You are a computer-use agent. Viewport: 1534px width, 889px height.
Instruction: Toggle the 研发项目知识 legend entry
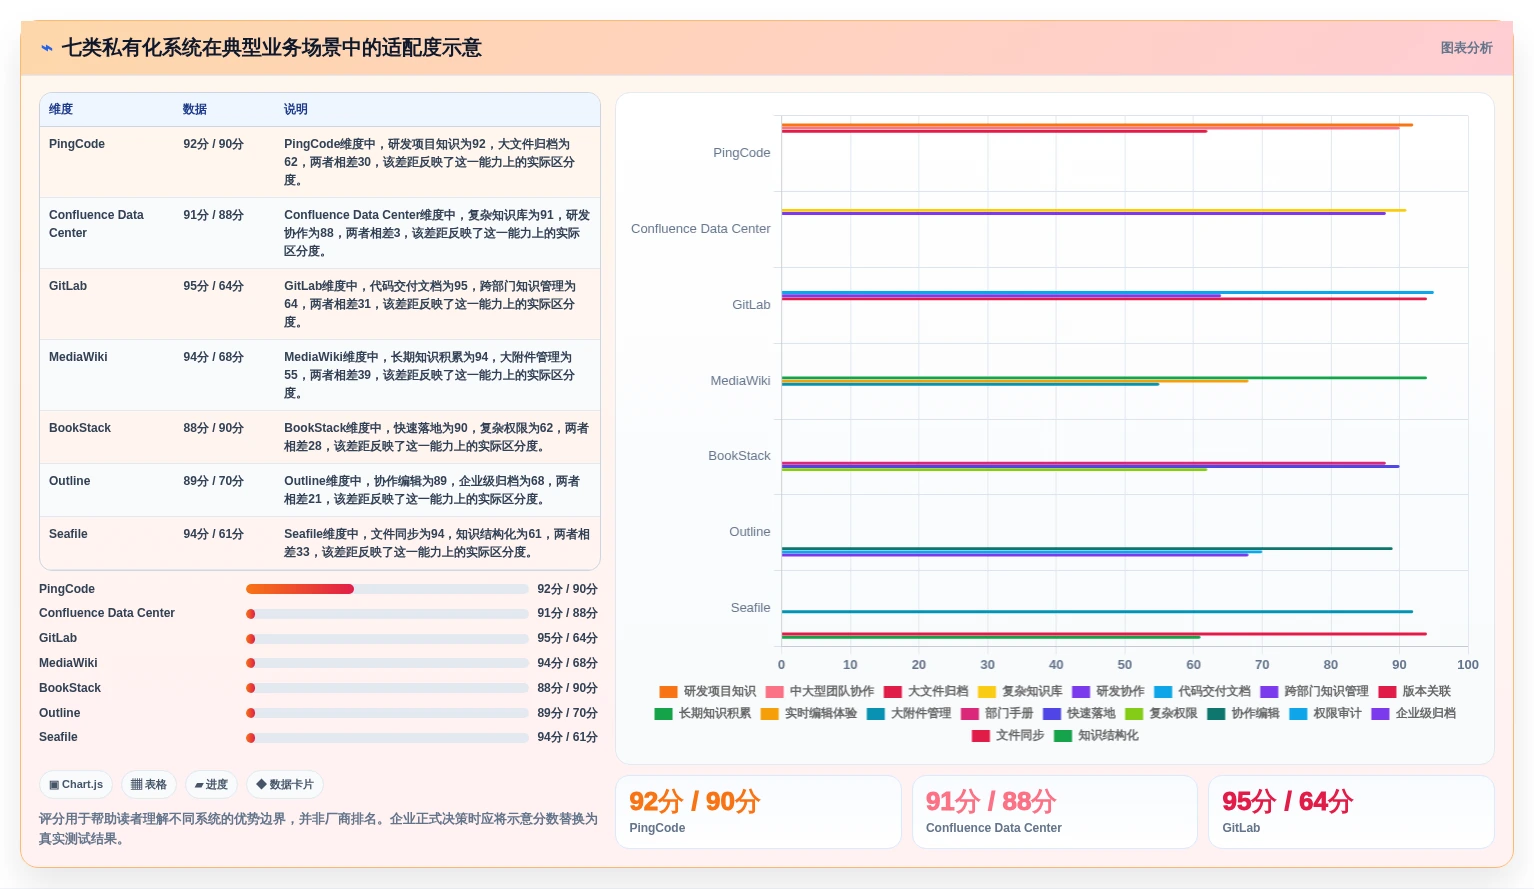pyautogui.click(x=708, y=691)
